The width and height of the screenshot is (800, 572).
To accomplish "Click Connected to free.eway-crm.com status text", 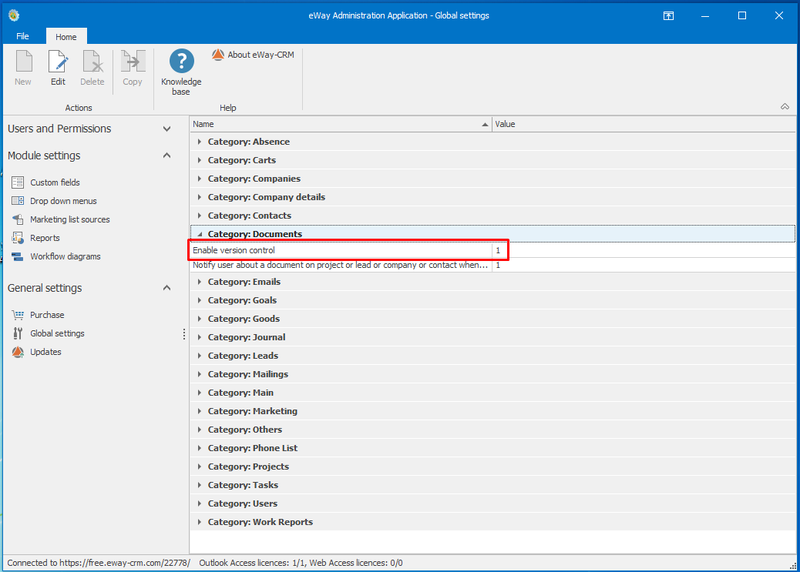I will (x=98, y=563).
